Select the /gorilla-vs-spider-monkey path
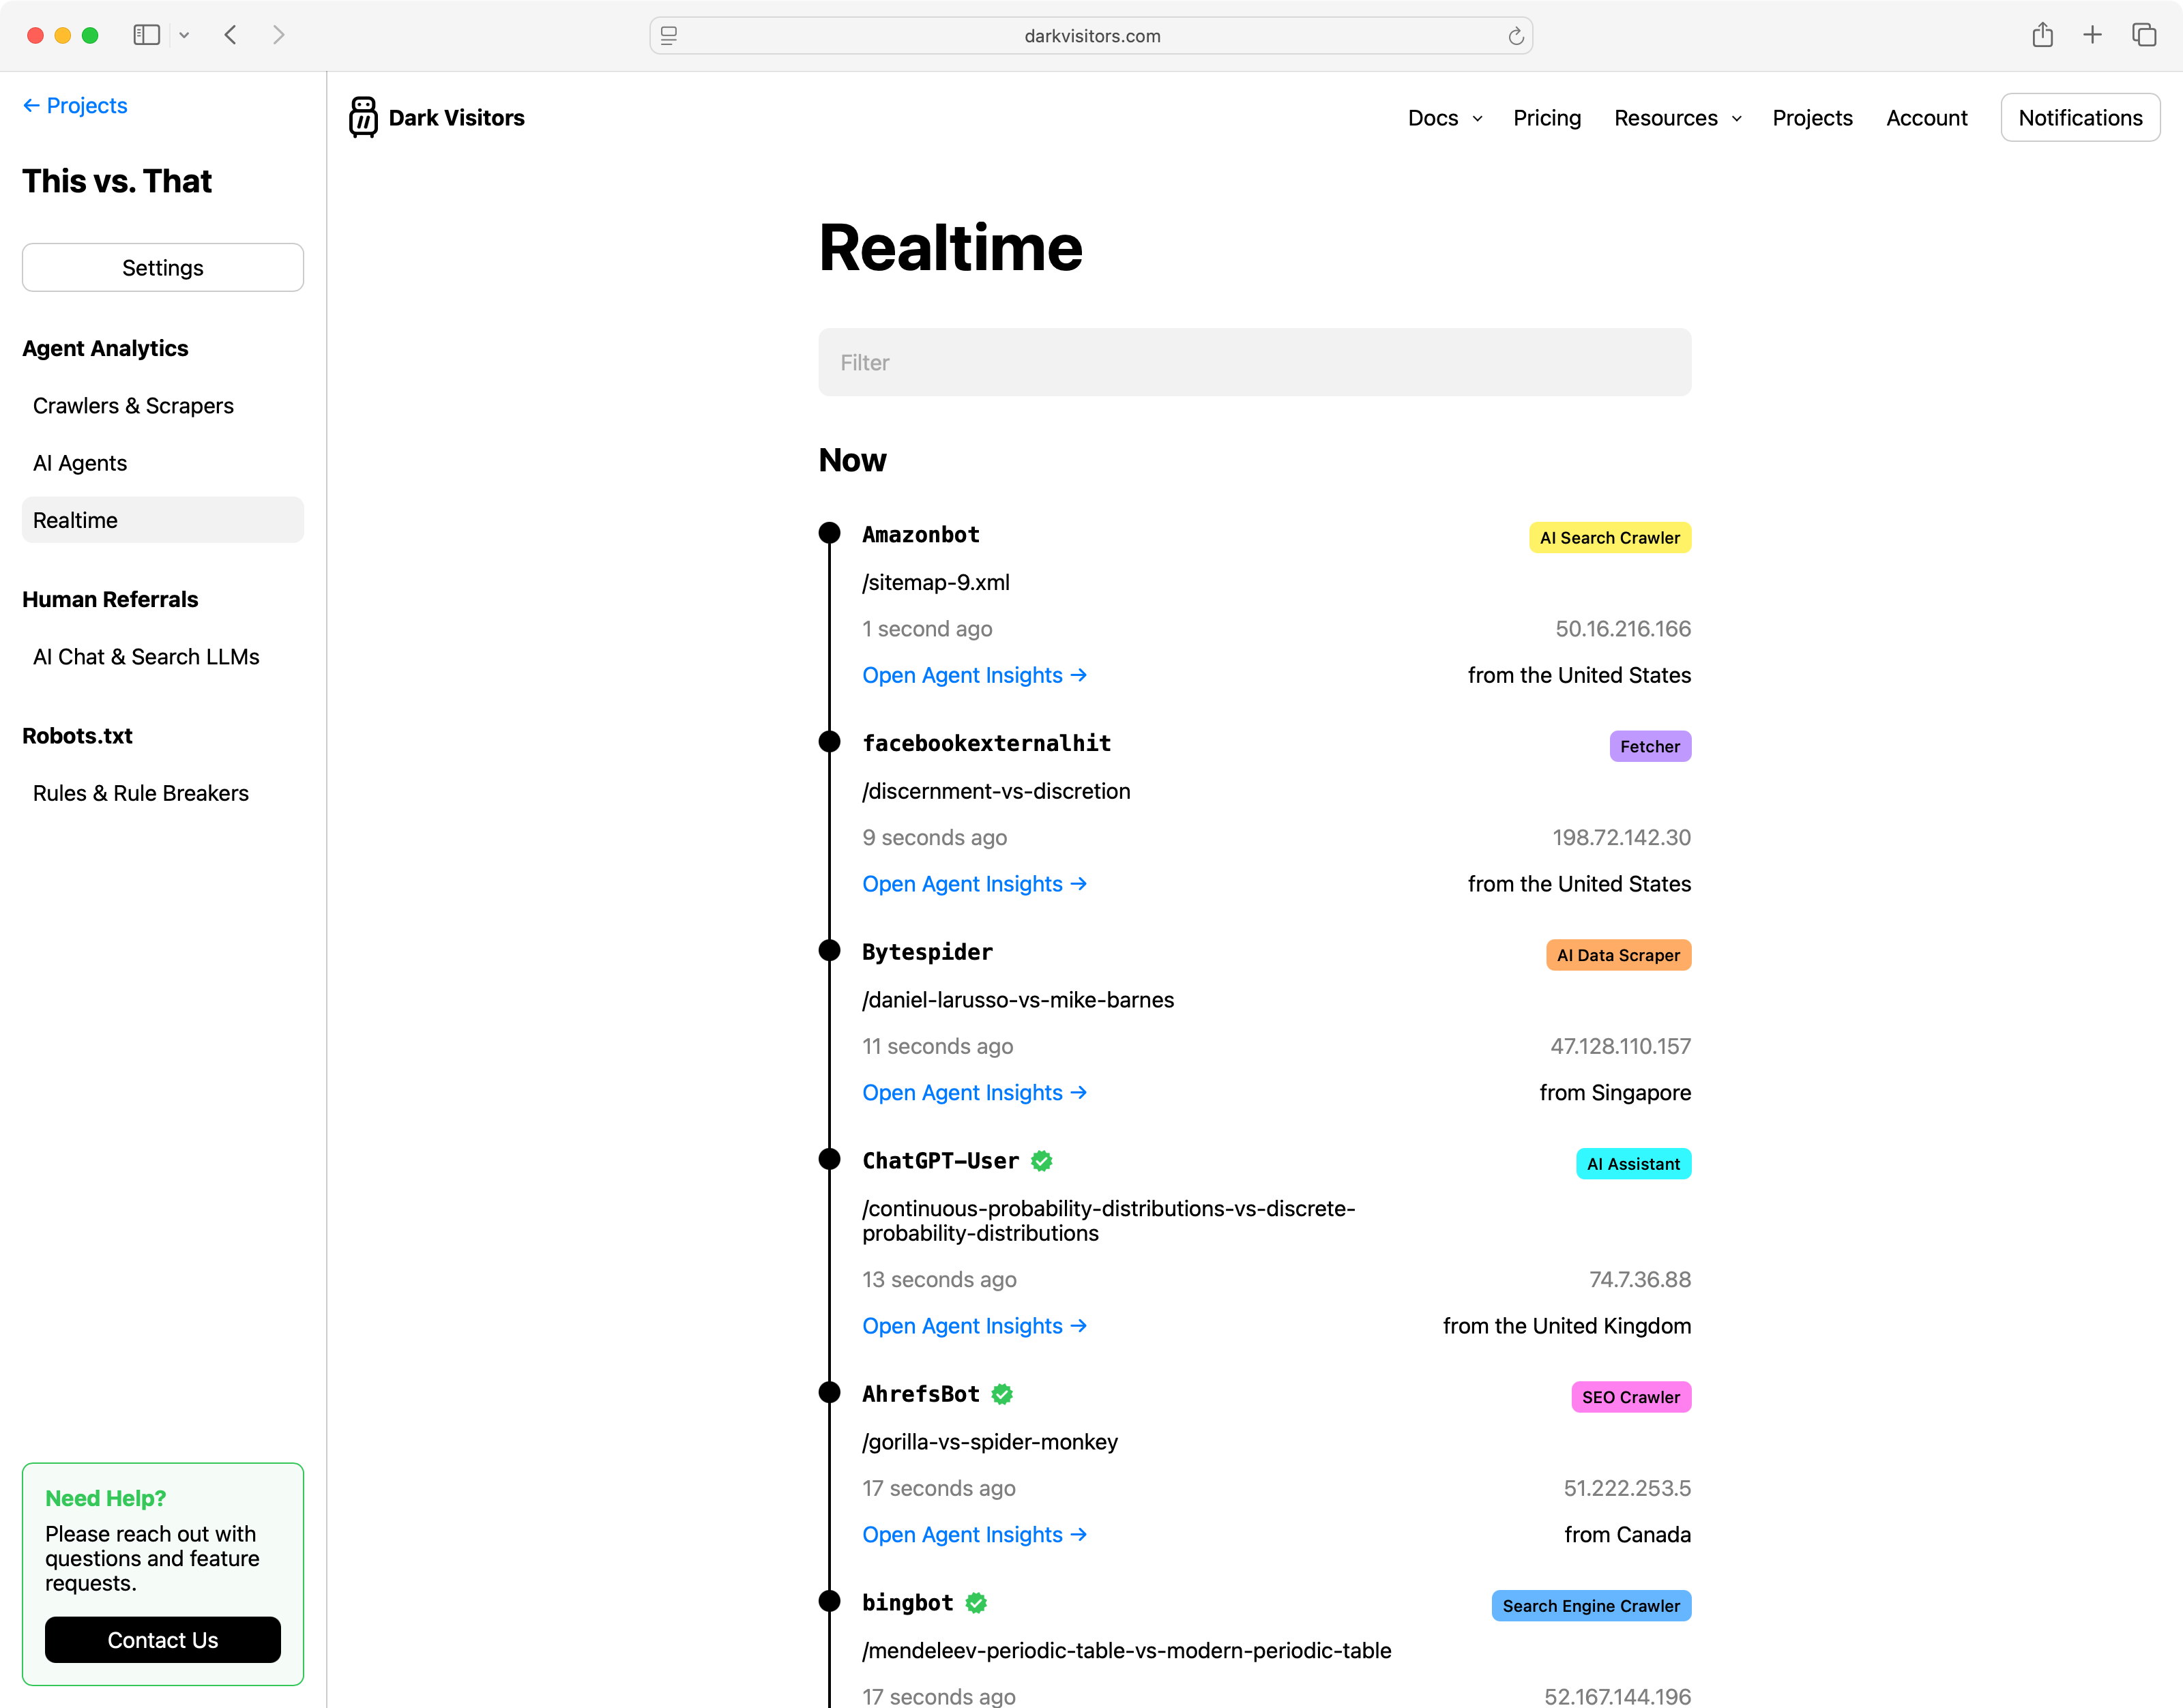Image resolution: width=2183 pixels, height=1708 pixels. pyautogui.click(x=990, y=1441)
